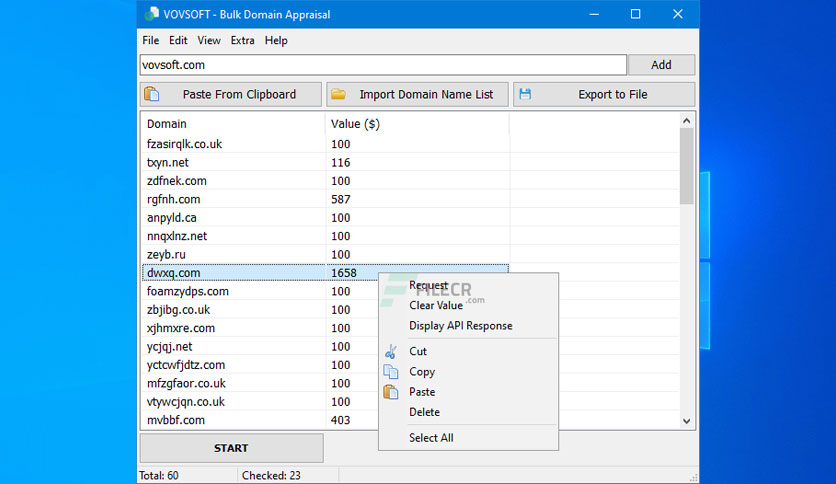Open the View menu
The height and width of the screenshot is (484, 836).
click(208, 41)
